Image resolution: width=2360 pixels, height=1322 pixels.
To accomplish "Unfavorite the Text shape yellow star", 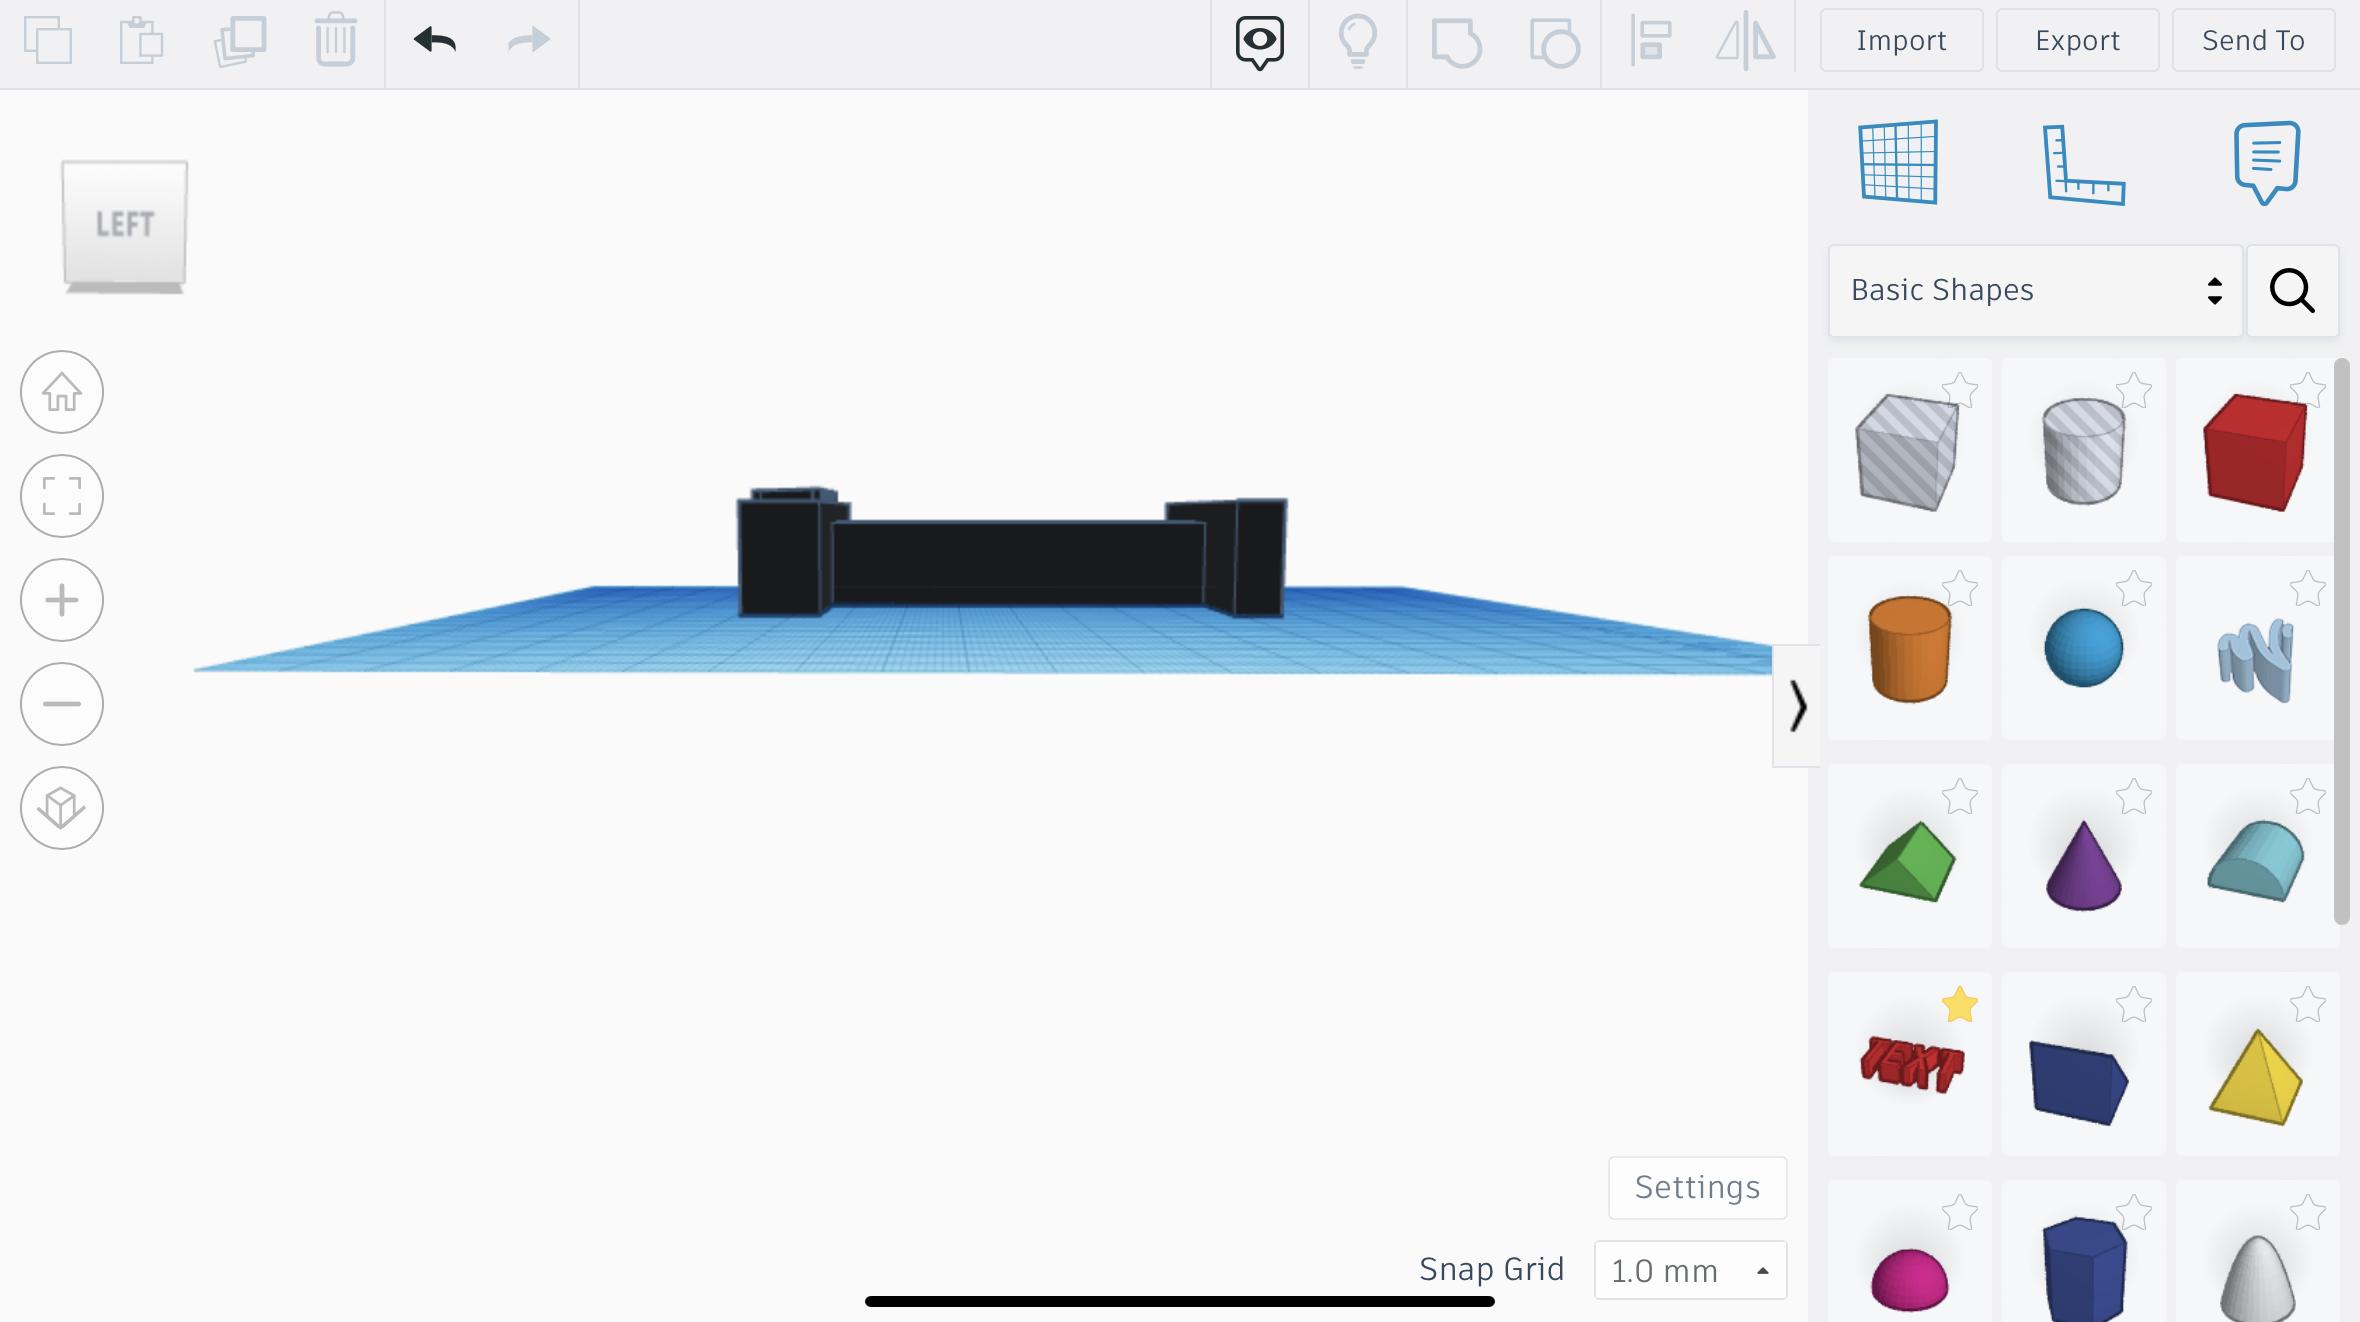I will (1960, 1004).
